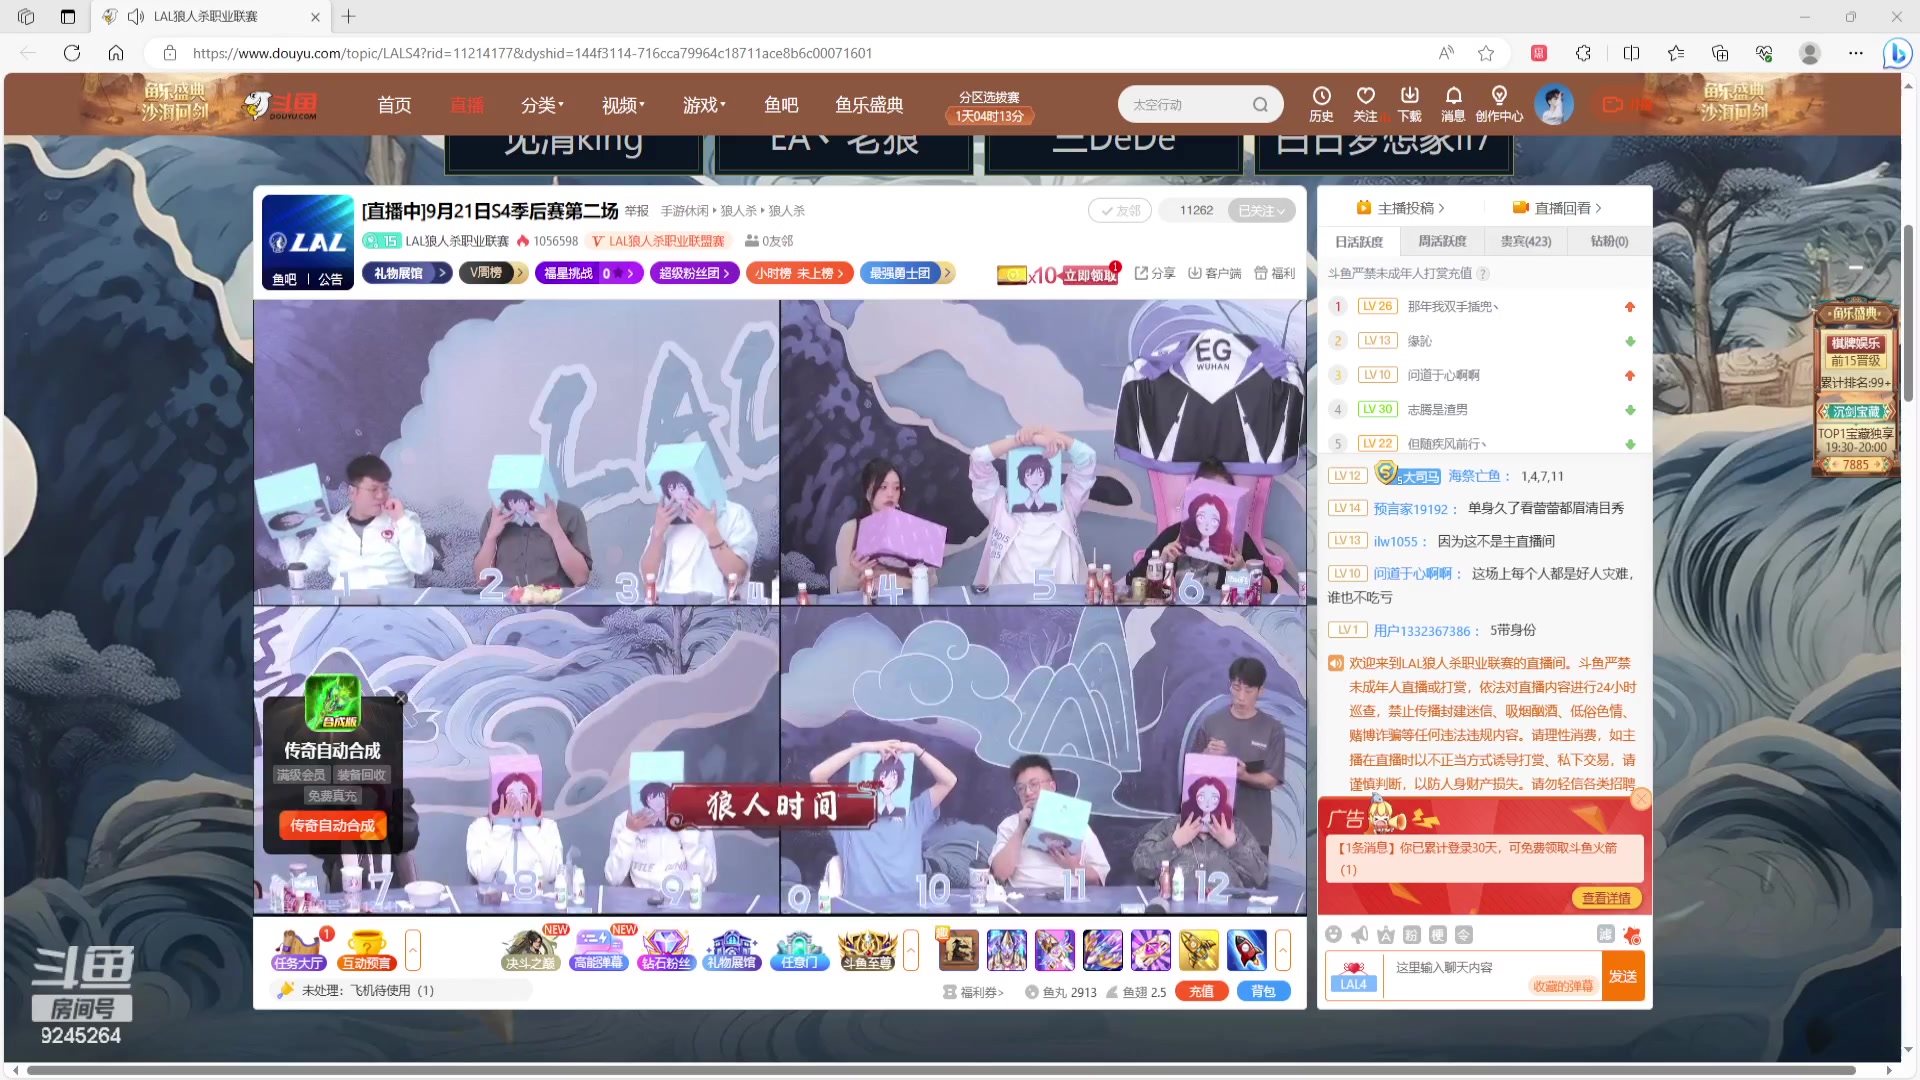1920x1080 pixels.
Task: Open 消息 messages in the top bar
Action: (x=1454, y=104)
